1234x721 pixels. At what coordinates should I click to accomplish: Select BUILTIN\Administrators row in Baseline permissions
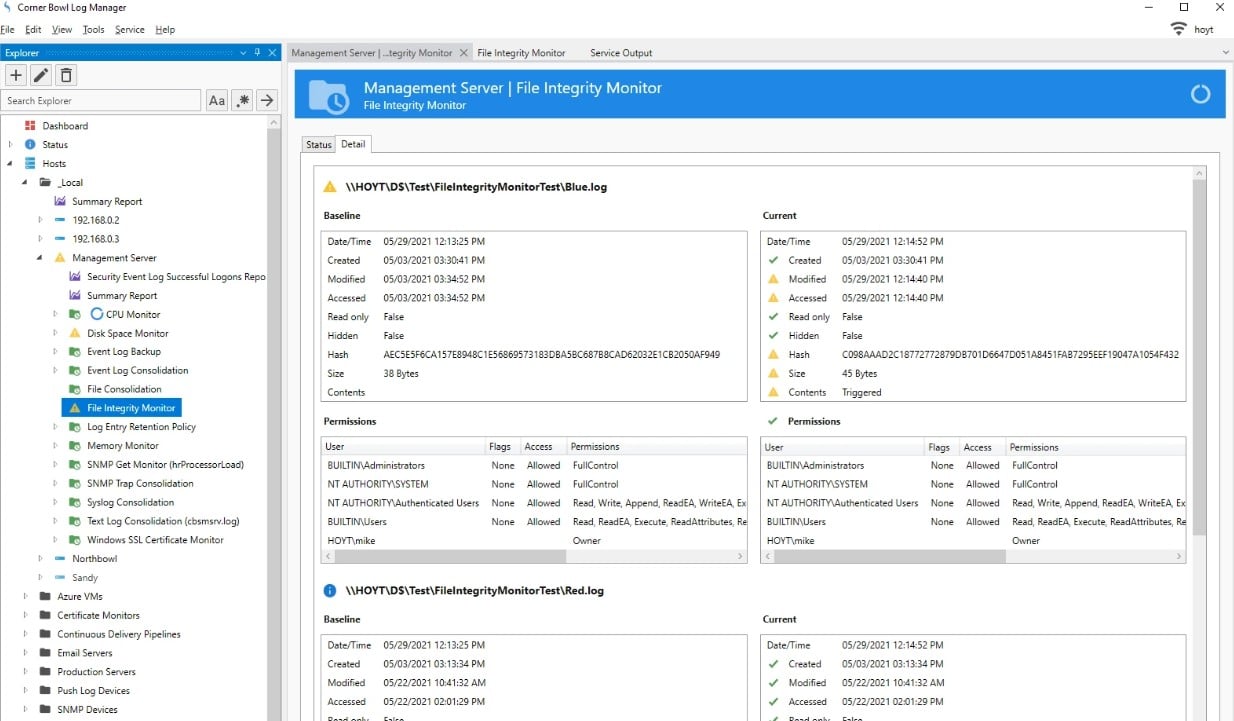[x=534, y=465]
